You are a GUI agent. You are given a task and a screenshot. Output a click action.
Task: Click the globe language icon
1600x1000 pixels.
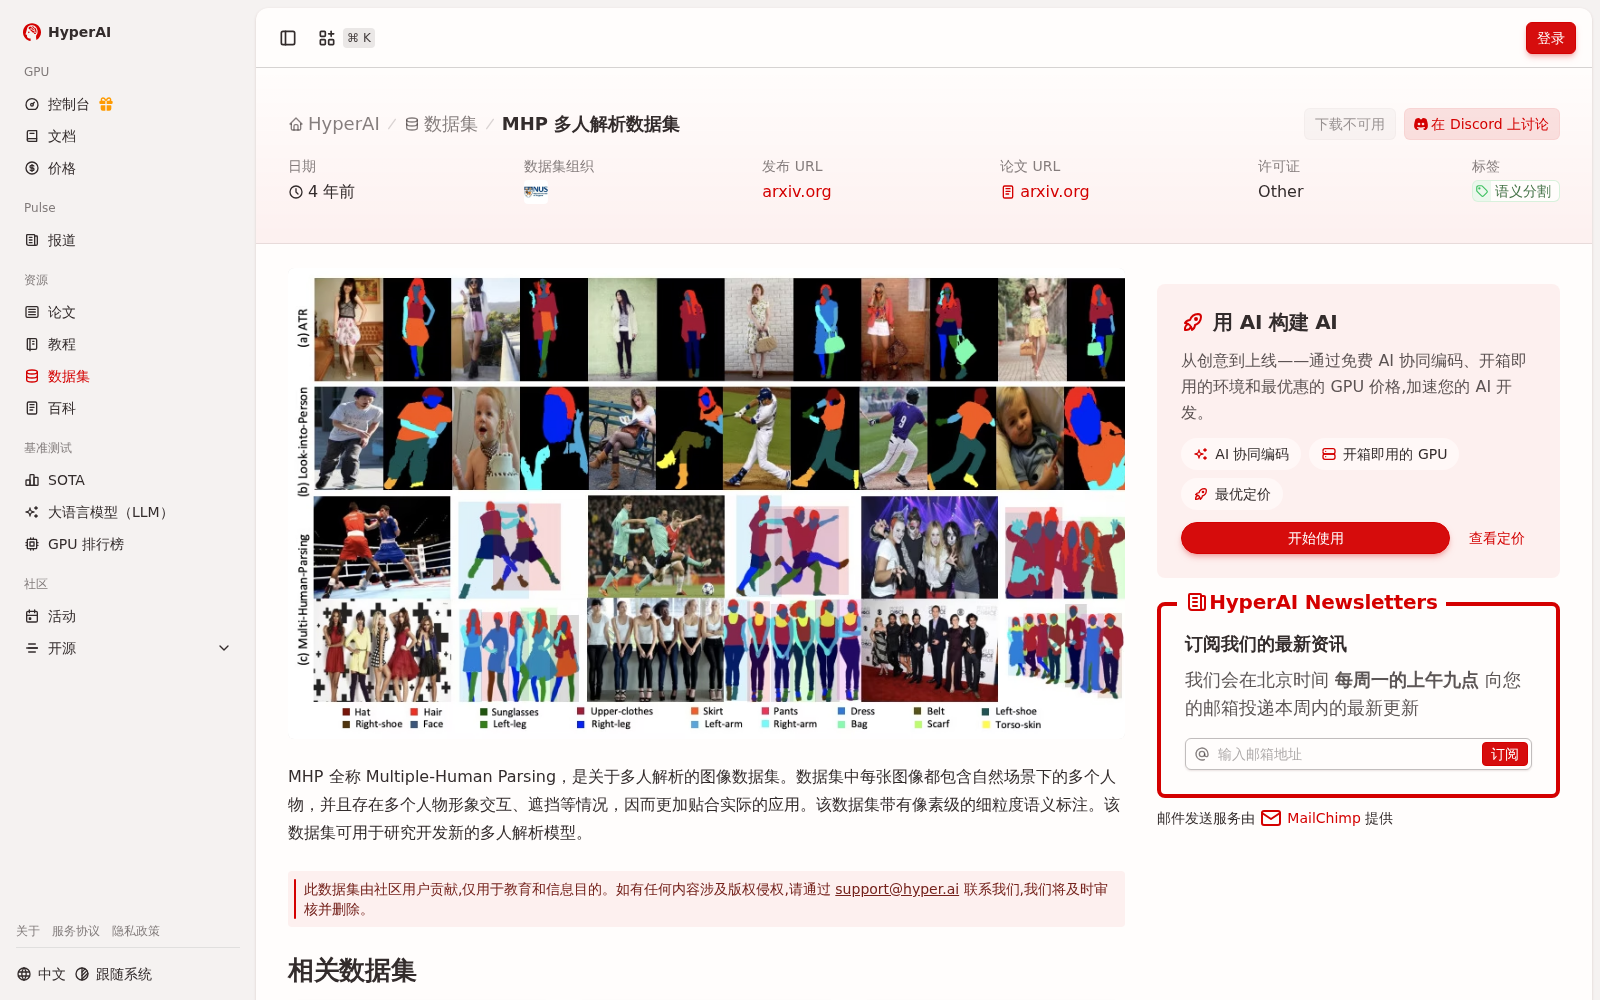[x=24, y=974]
